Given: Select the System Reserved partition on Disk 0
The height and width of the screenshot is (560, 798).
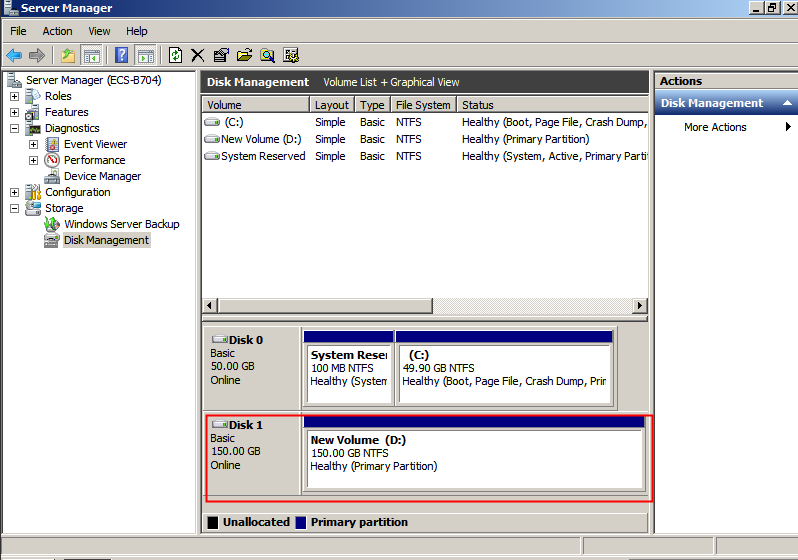Looking at the screenshot, I should 349,368.
